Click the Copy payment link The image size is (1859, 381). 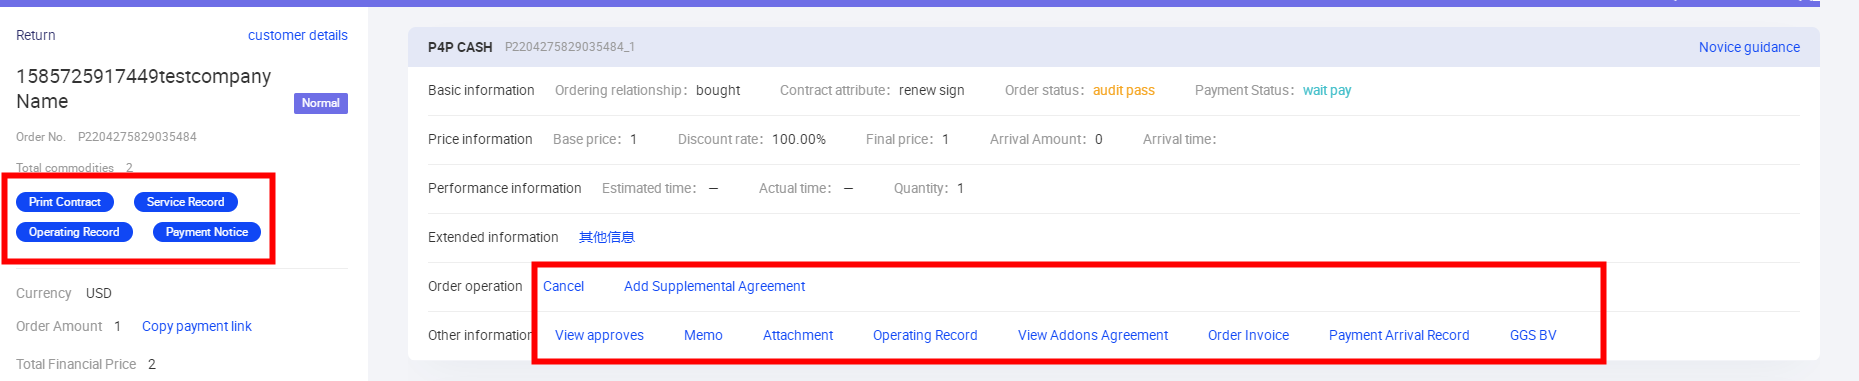(197, 326)
